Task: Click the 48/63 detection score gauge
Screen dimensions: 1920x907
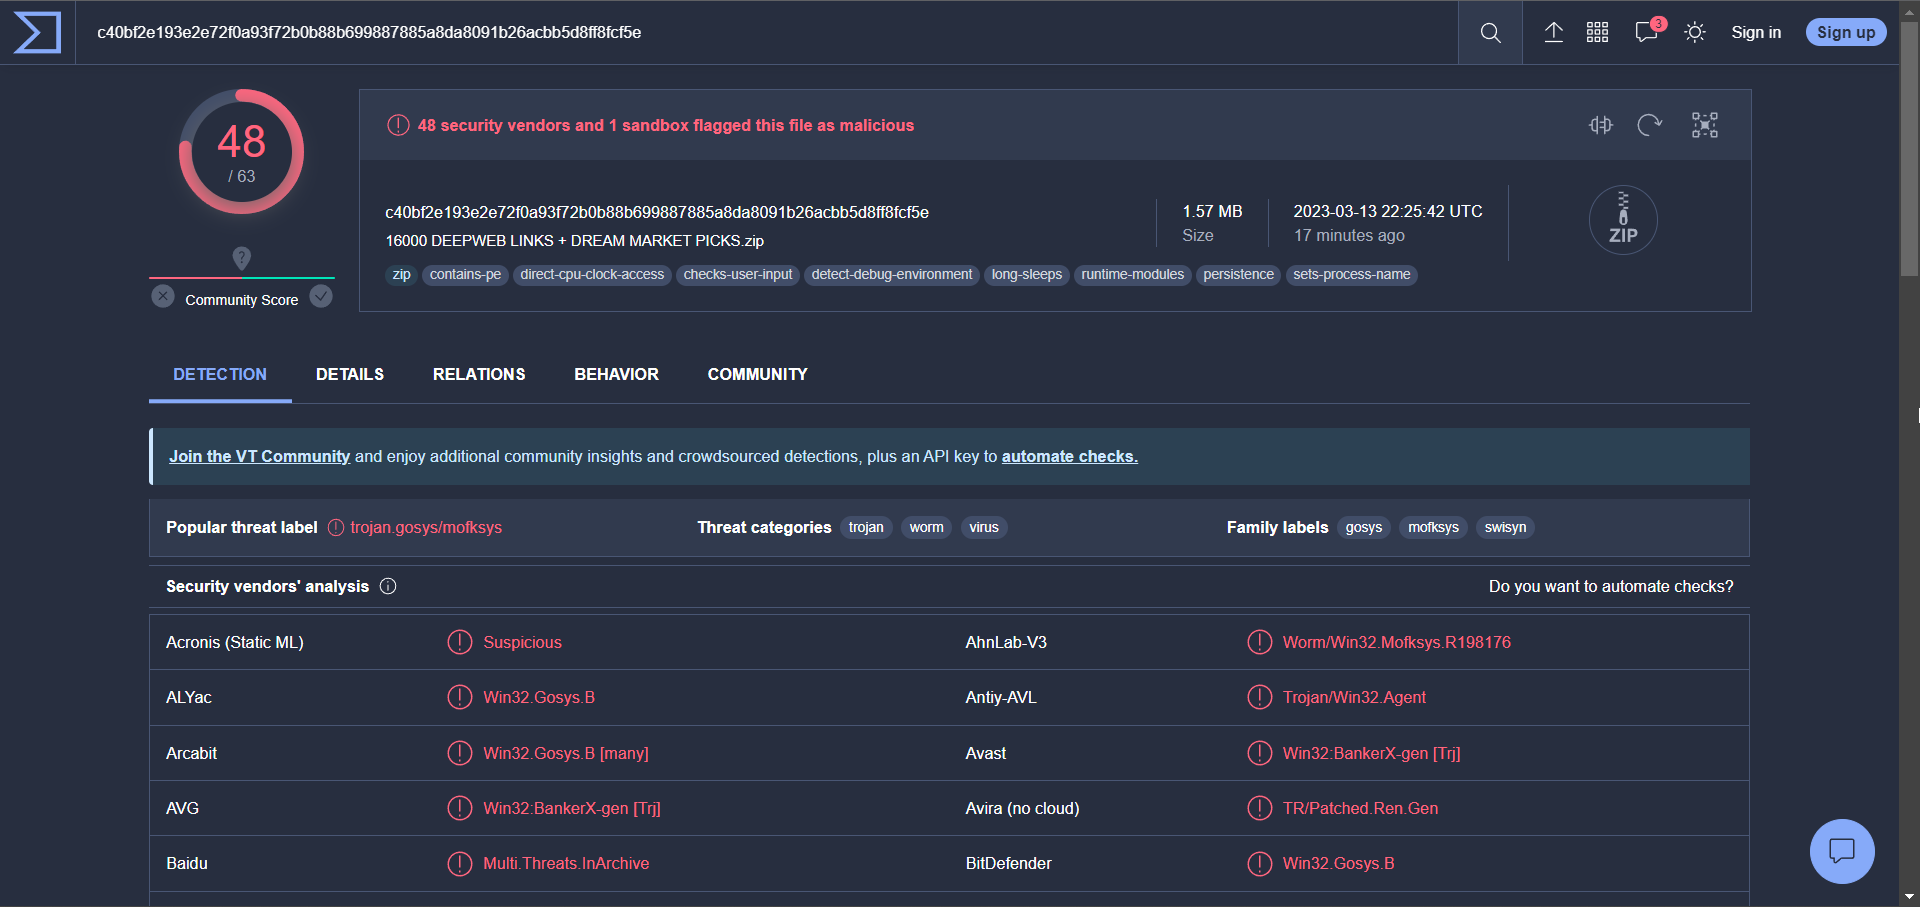Action: (241, 152)
